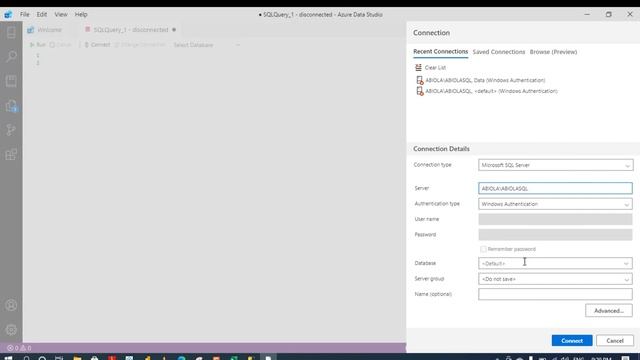Switch to the Browse (Preview) tab
The width and height of the screenshot is (640, 360).
553,52
